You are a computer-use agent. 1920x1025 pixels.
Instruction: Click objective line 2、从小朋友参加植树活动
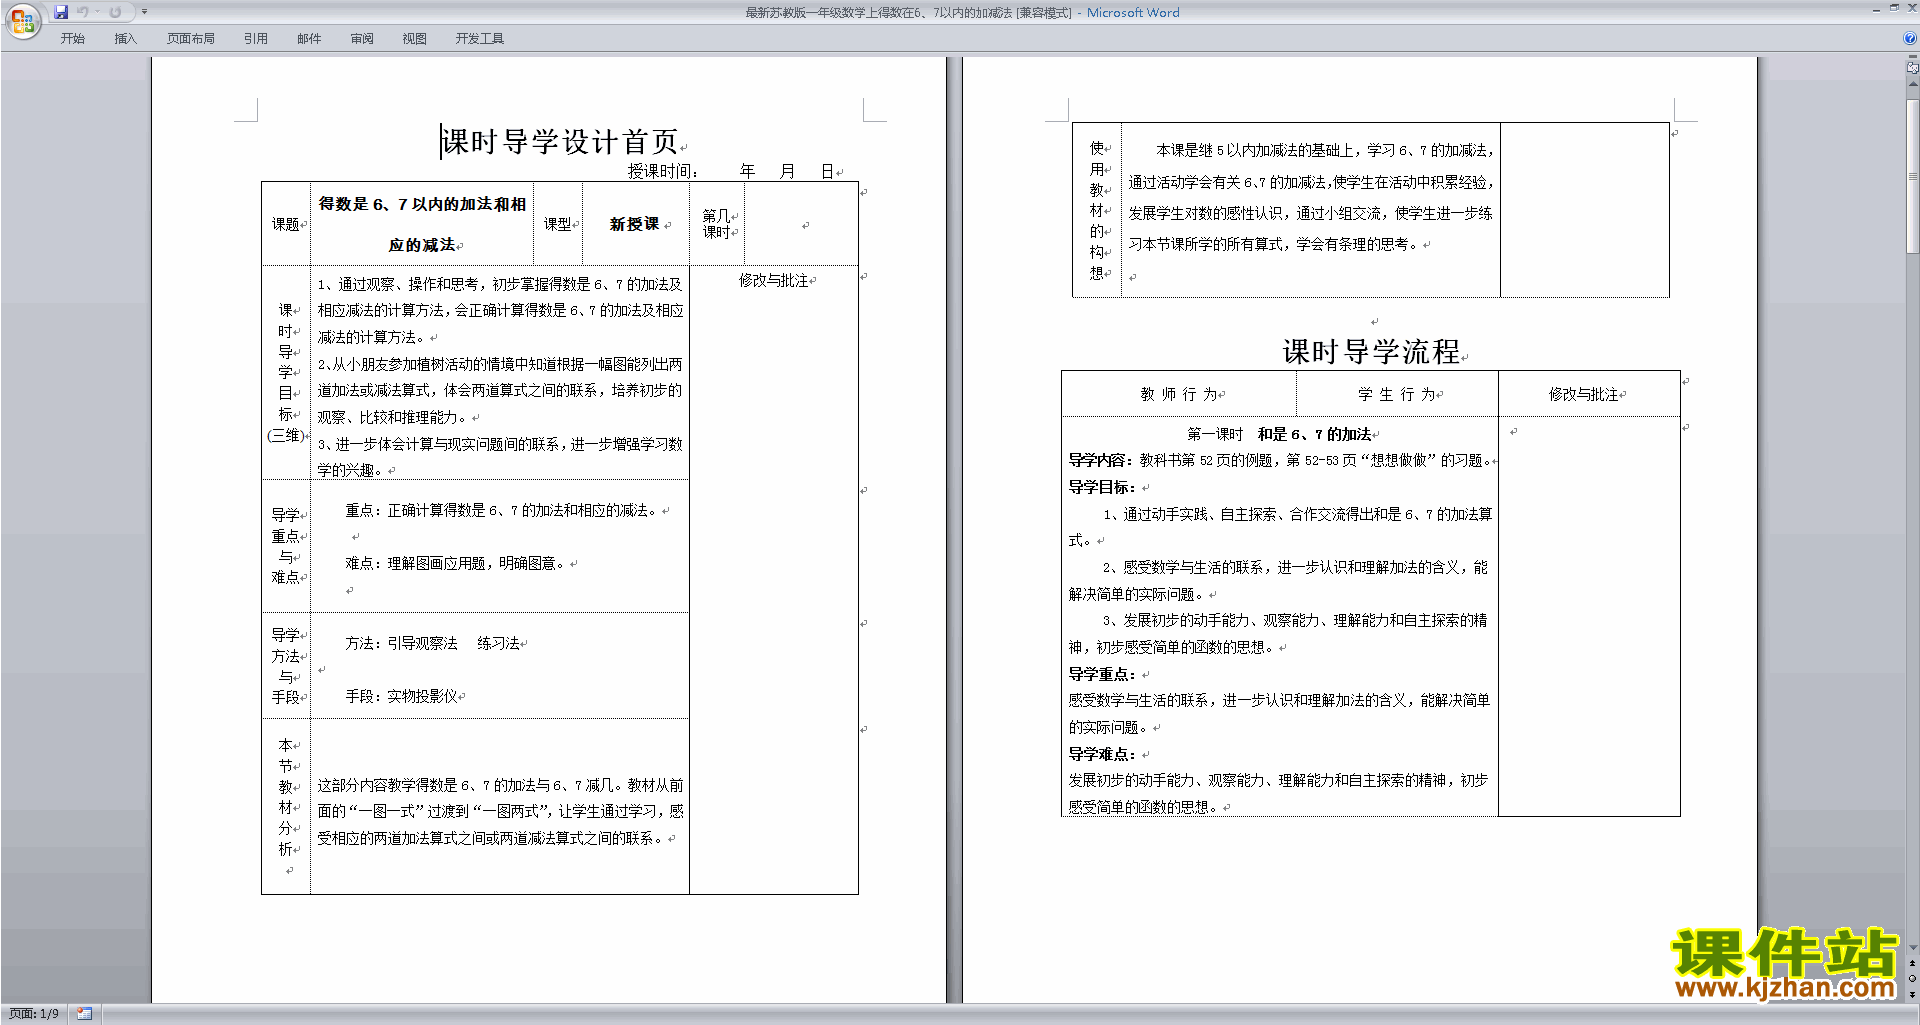pyautogui.click(x=500, y=390)
